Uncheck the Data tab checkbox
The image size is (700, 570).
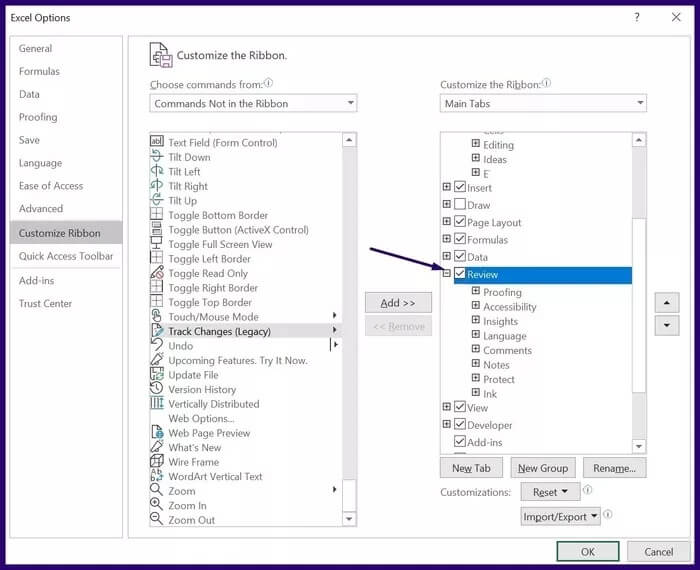coord(460,256)
